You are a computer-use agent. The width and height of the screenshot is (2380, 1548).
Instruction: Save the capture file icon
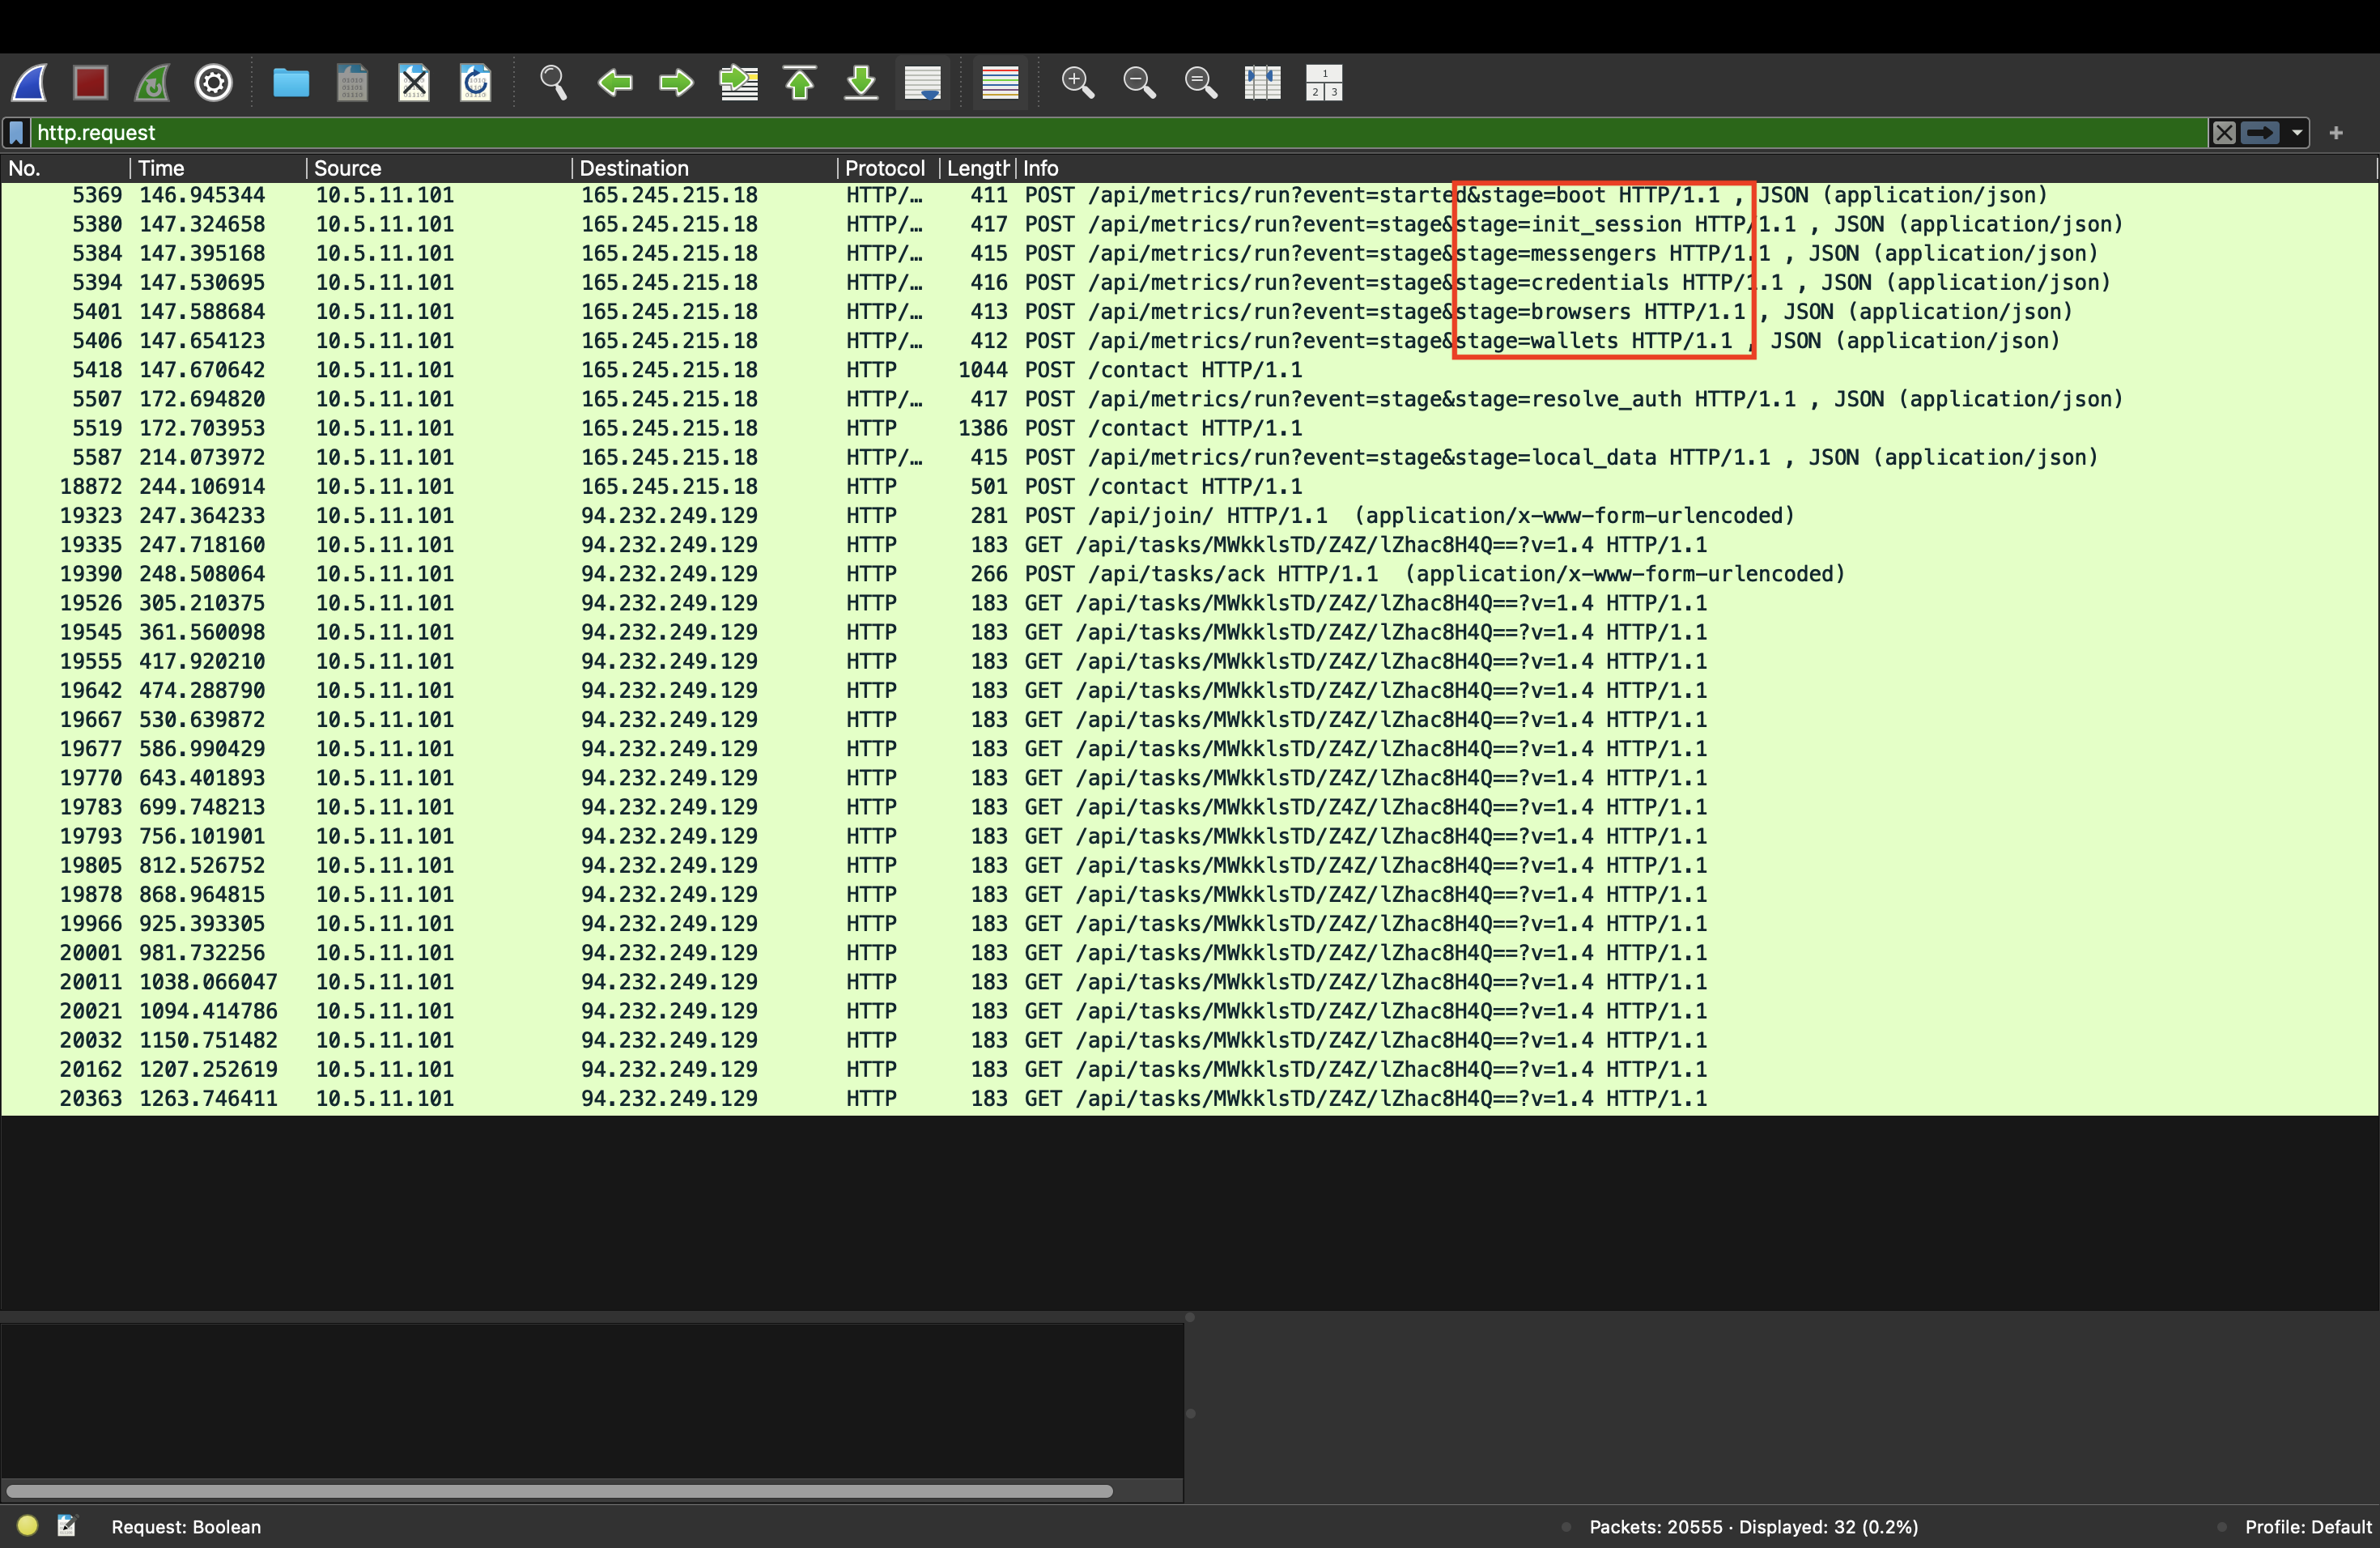tap(352, 83)
